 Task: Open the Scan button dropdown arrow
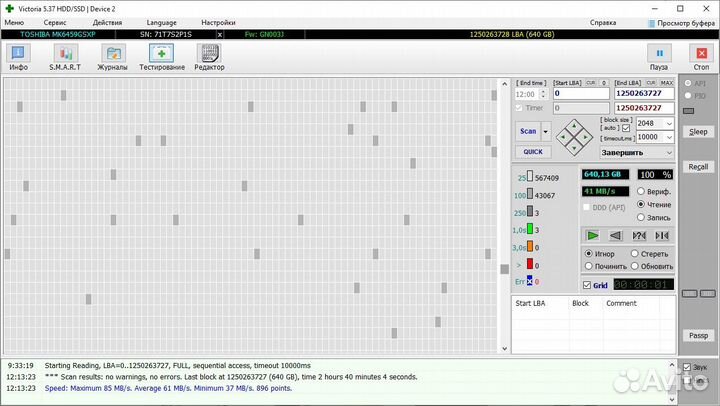pos(546,131)
